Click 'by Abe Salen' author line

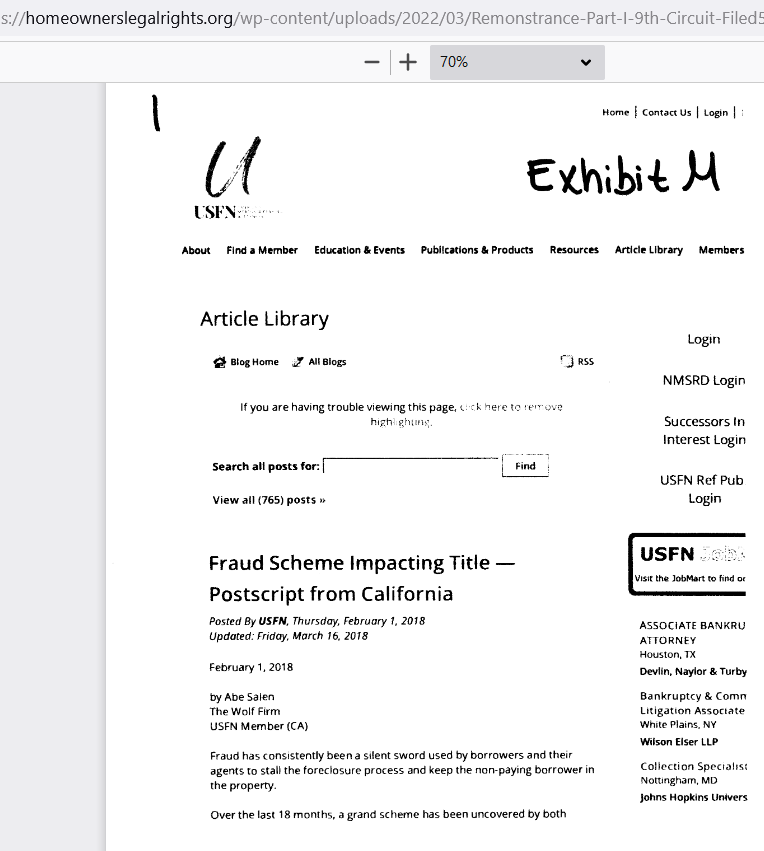(242, 697)
